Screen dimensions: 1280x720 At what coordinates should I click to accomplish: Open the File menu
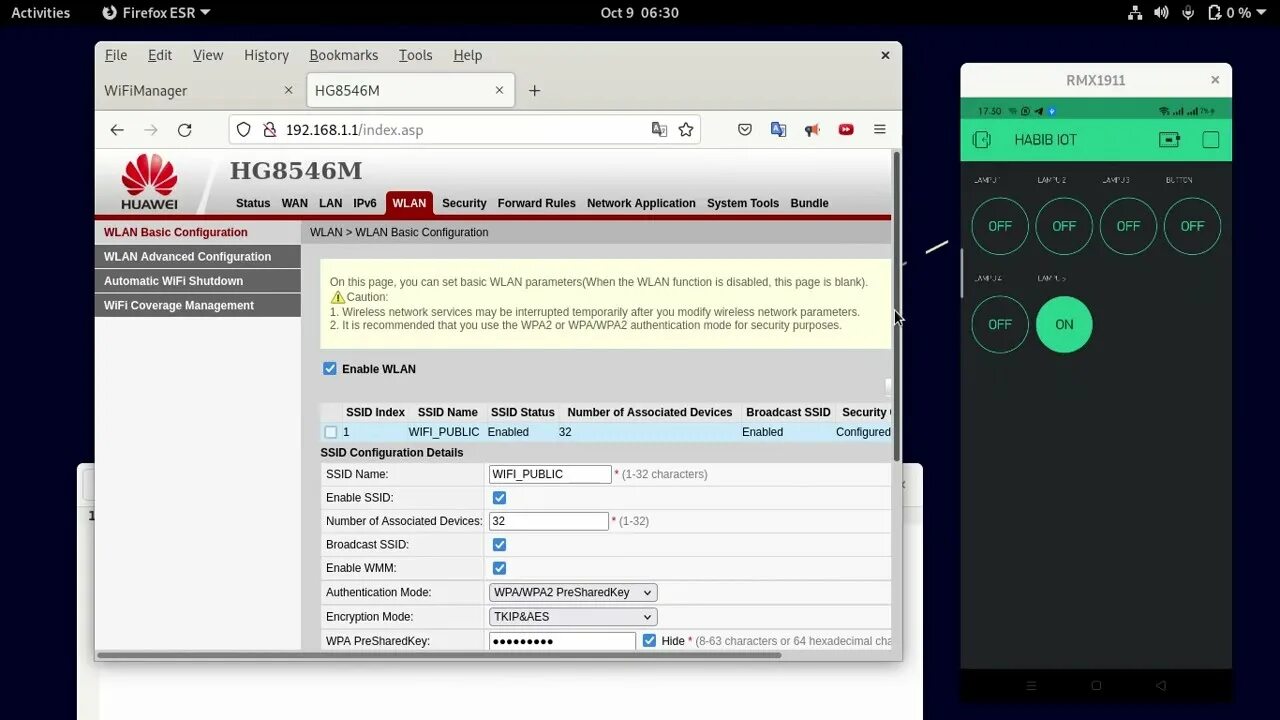116,55
